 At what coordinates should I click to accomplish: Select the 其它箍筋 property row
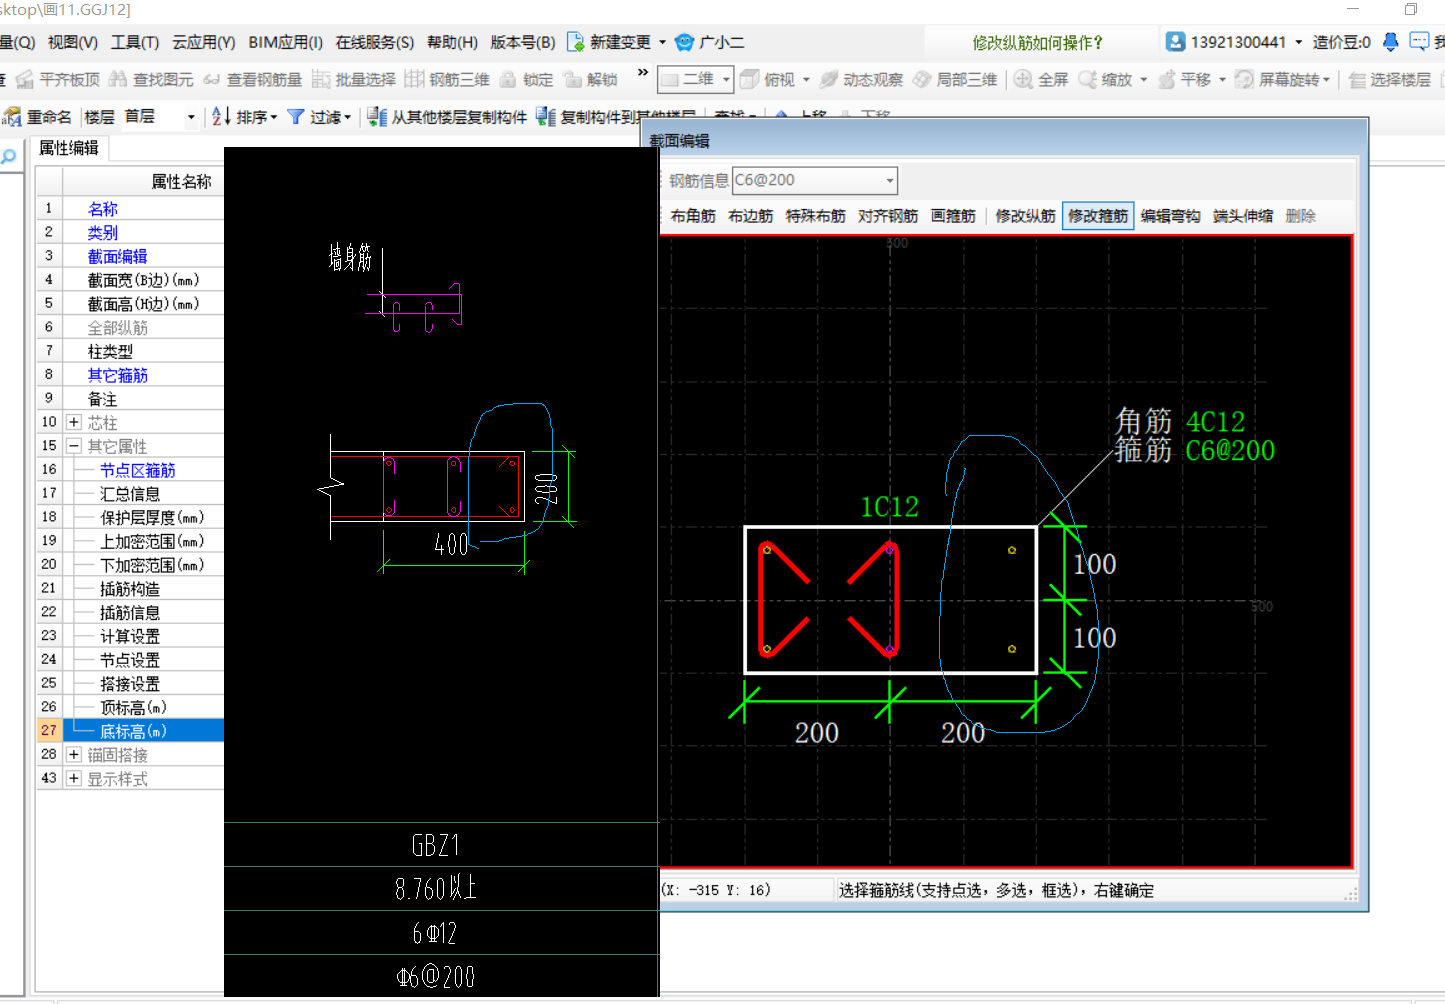[130, 375]
